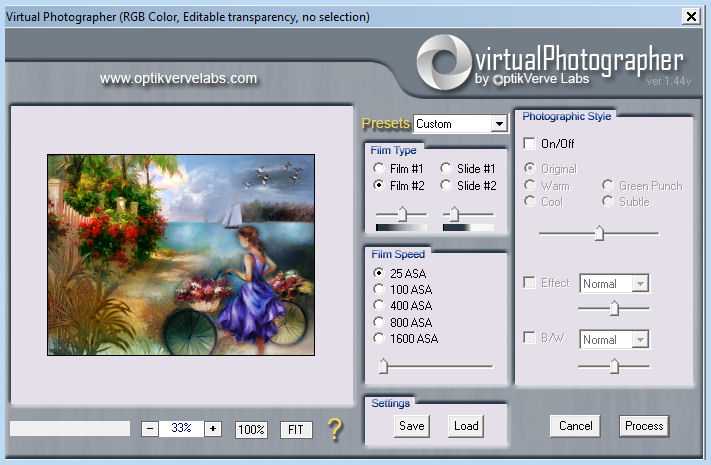Click the yellow Presets label
The height and width of the screenshot is (465, 711).
tap(385, 123)
